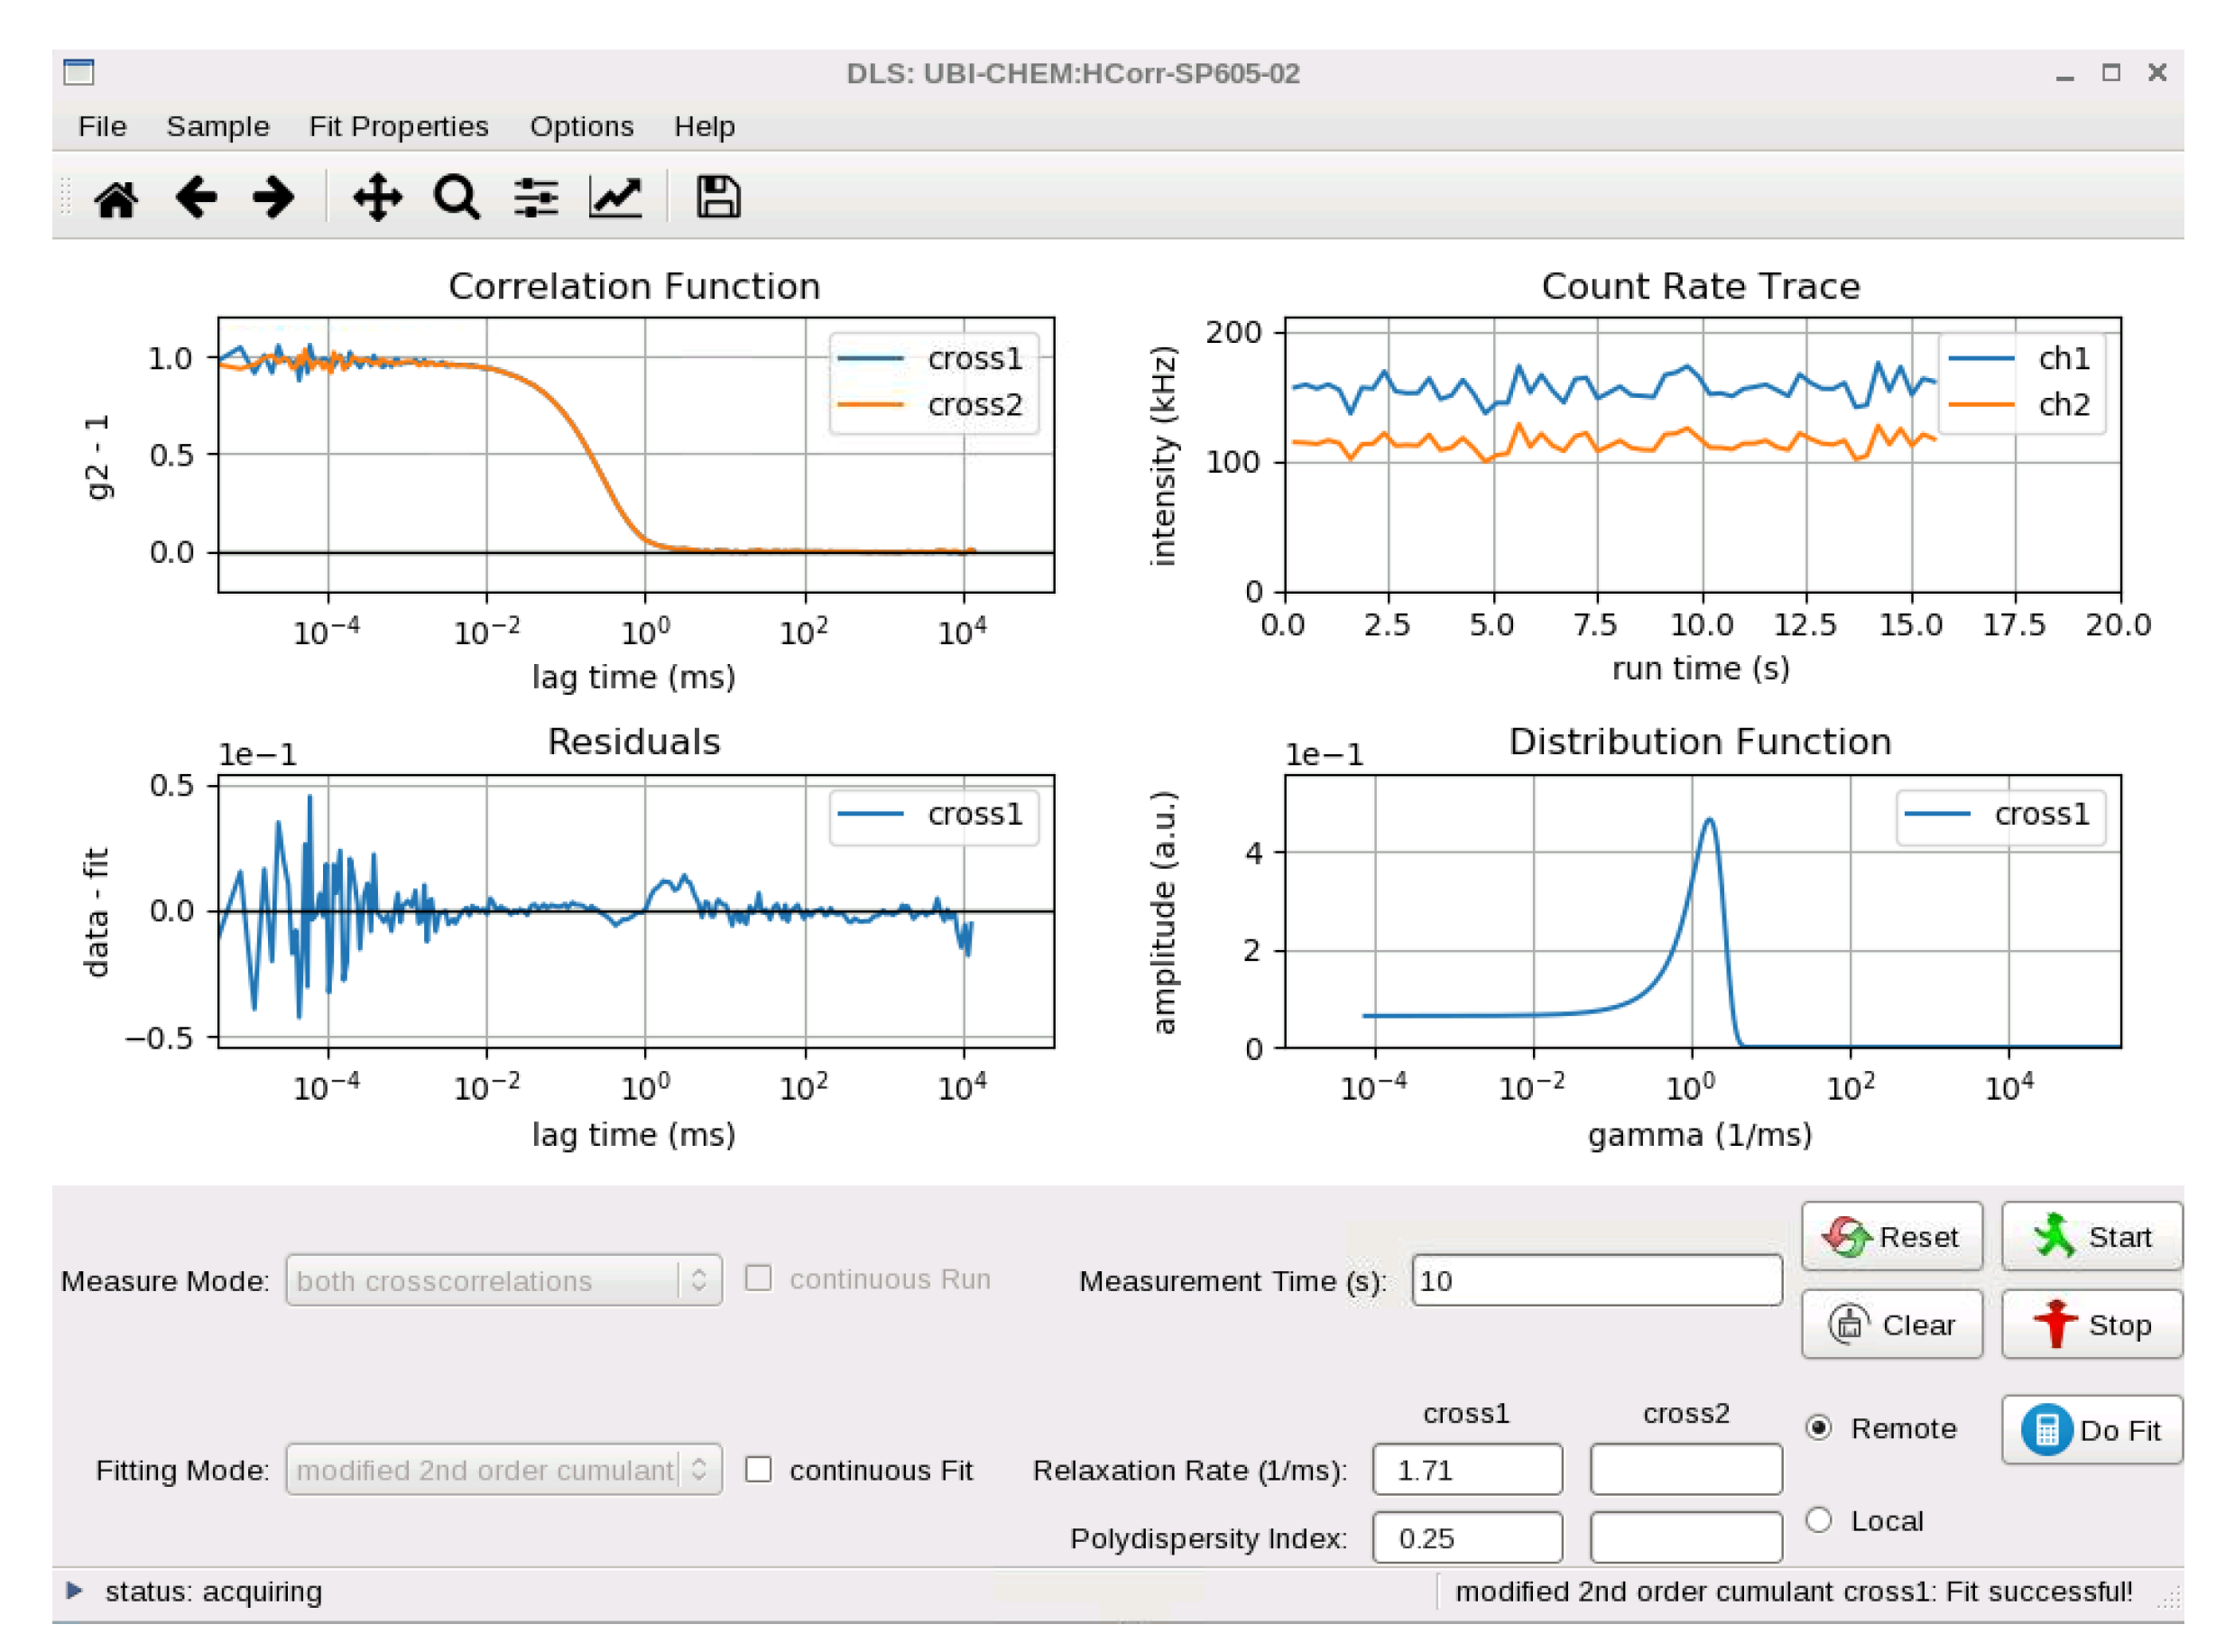Click the Home reset view icon
The image size is (2225, 1652).
pyautogui.click(x=115, y=197)
